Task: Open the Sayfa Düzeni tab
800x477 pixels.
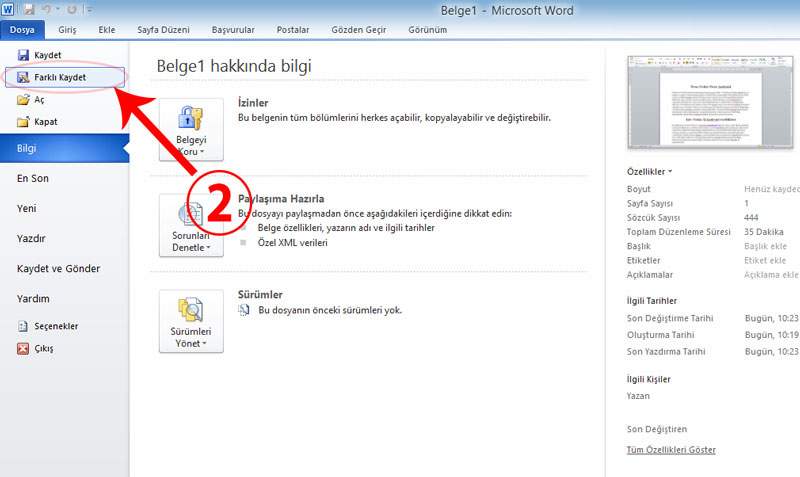Action: [x=163, y=30]
